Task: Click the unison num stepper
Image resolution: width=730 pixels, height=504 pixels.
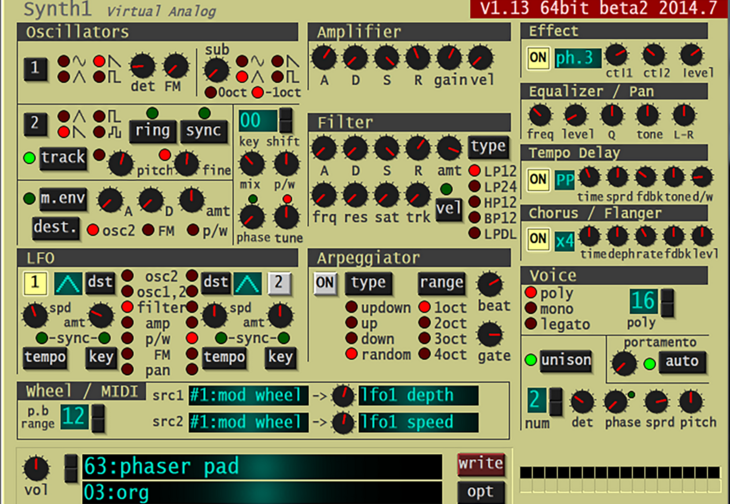Action: pyautogui.click(x=555, y=401)
